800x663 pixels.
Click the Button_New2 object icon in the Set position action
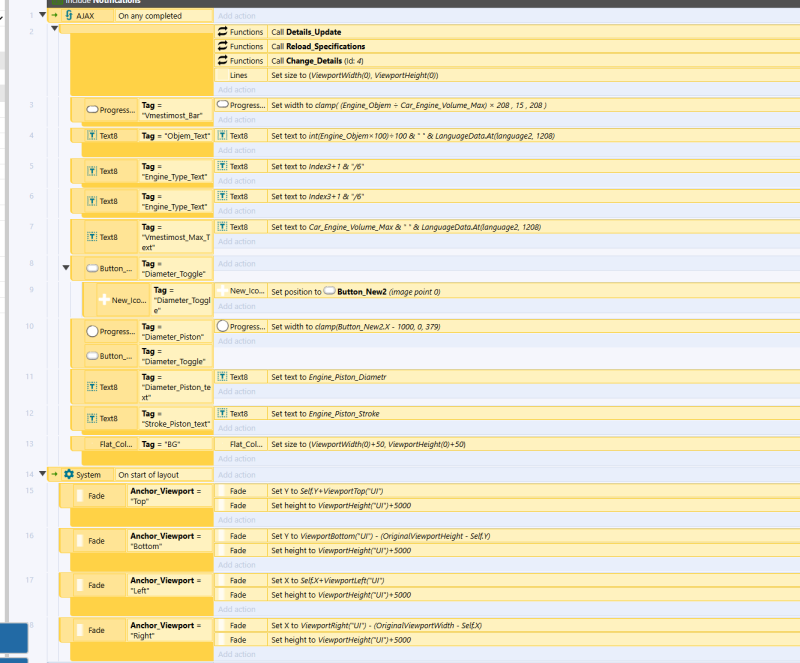[x=330, y=291]
